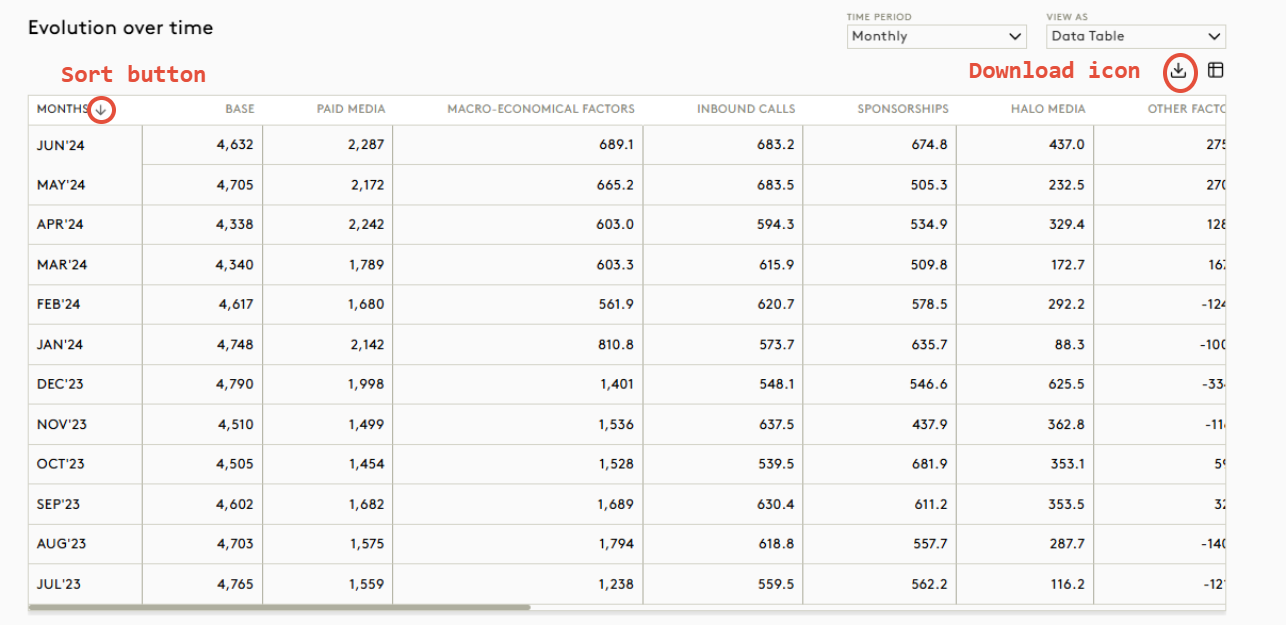Click the Evolution over time heading

120,28
